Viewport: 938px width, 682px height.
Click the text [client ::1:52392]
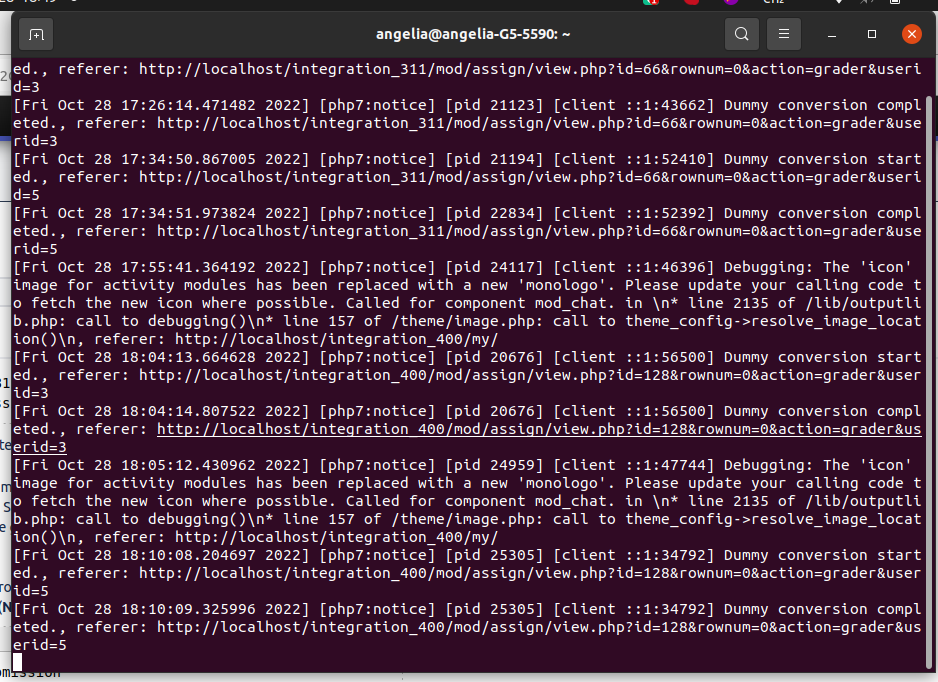pyautogui.click(x=634, y=213)
